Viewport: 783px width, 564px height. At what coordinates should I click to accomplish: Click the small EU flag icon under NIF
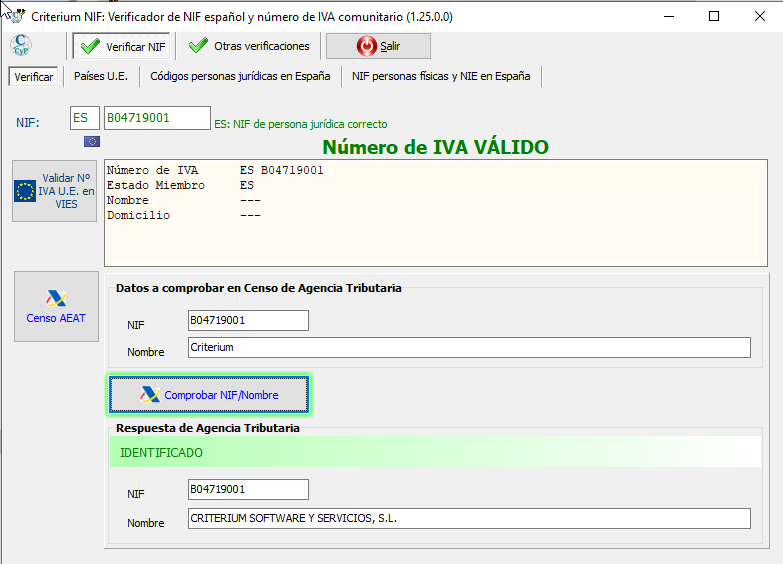point(92,142)
